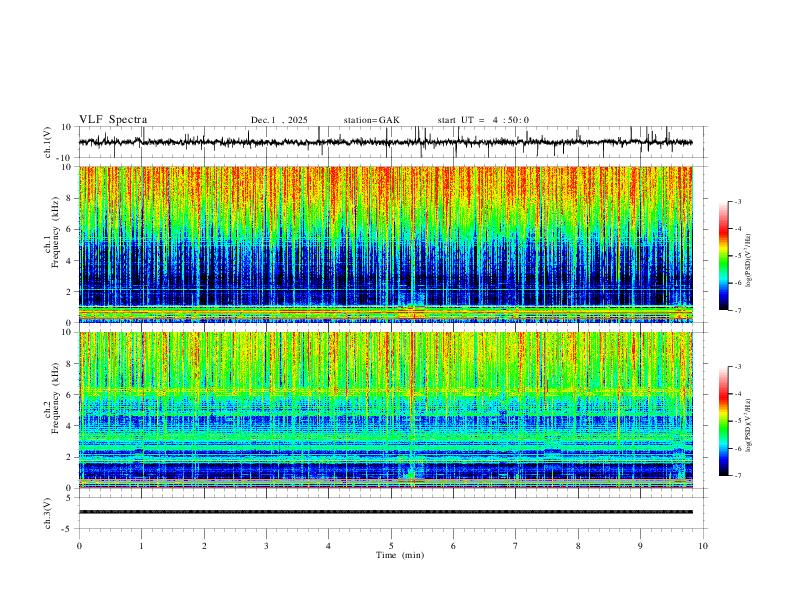792x612 pixels.
Task: Click the "start UT = 4 :50: 0" label
Action: pyautogui.click(x=483, y=120)
